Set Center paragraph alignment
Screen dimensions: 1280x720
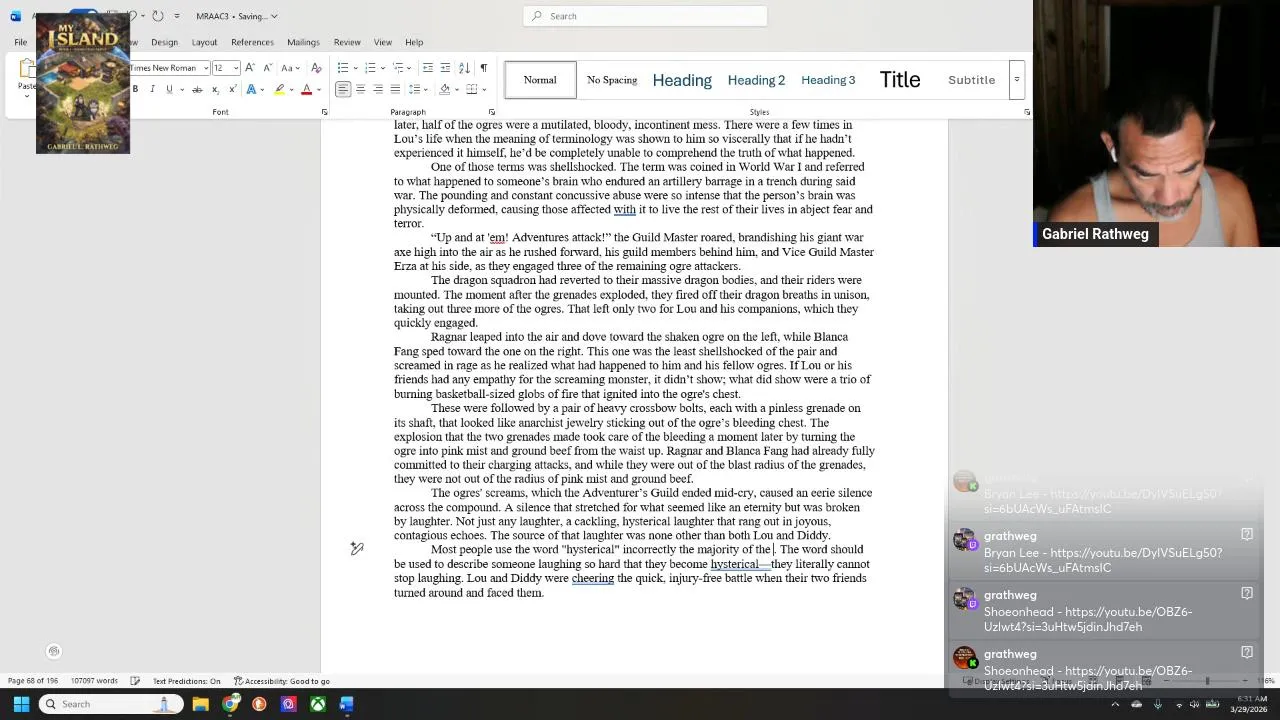click(x=360, y=89)
